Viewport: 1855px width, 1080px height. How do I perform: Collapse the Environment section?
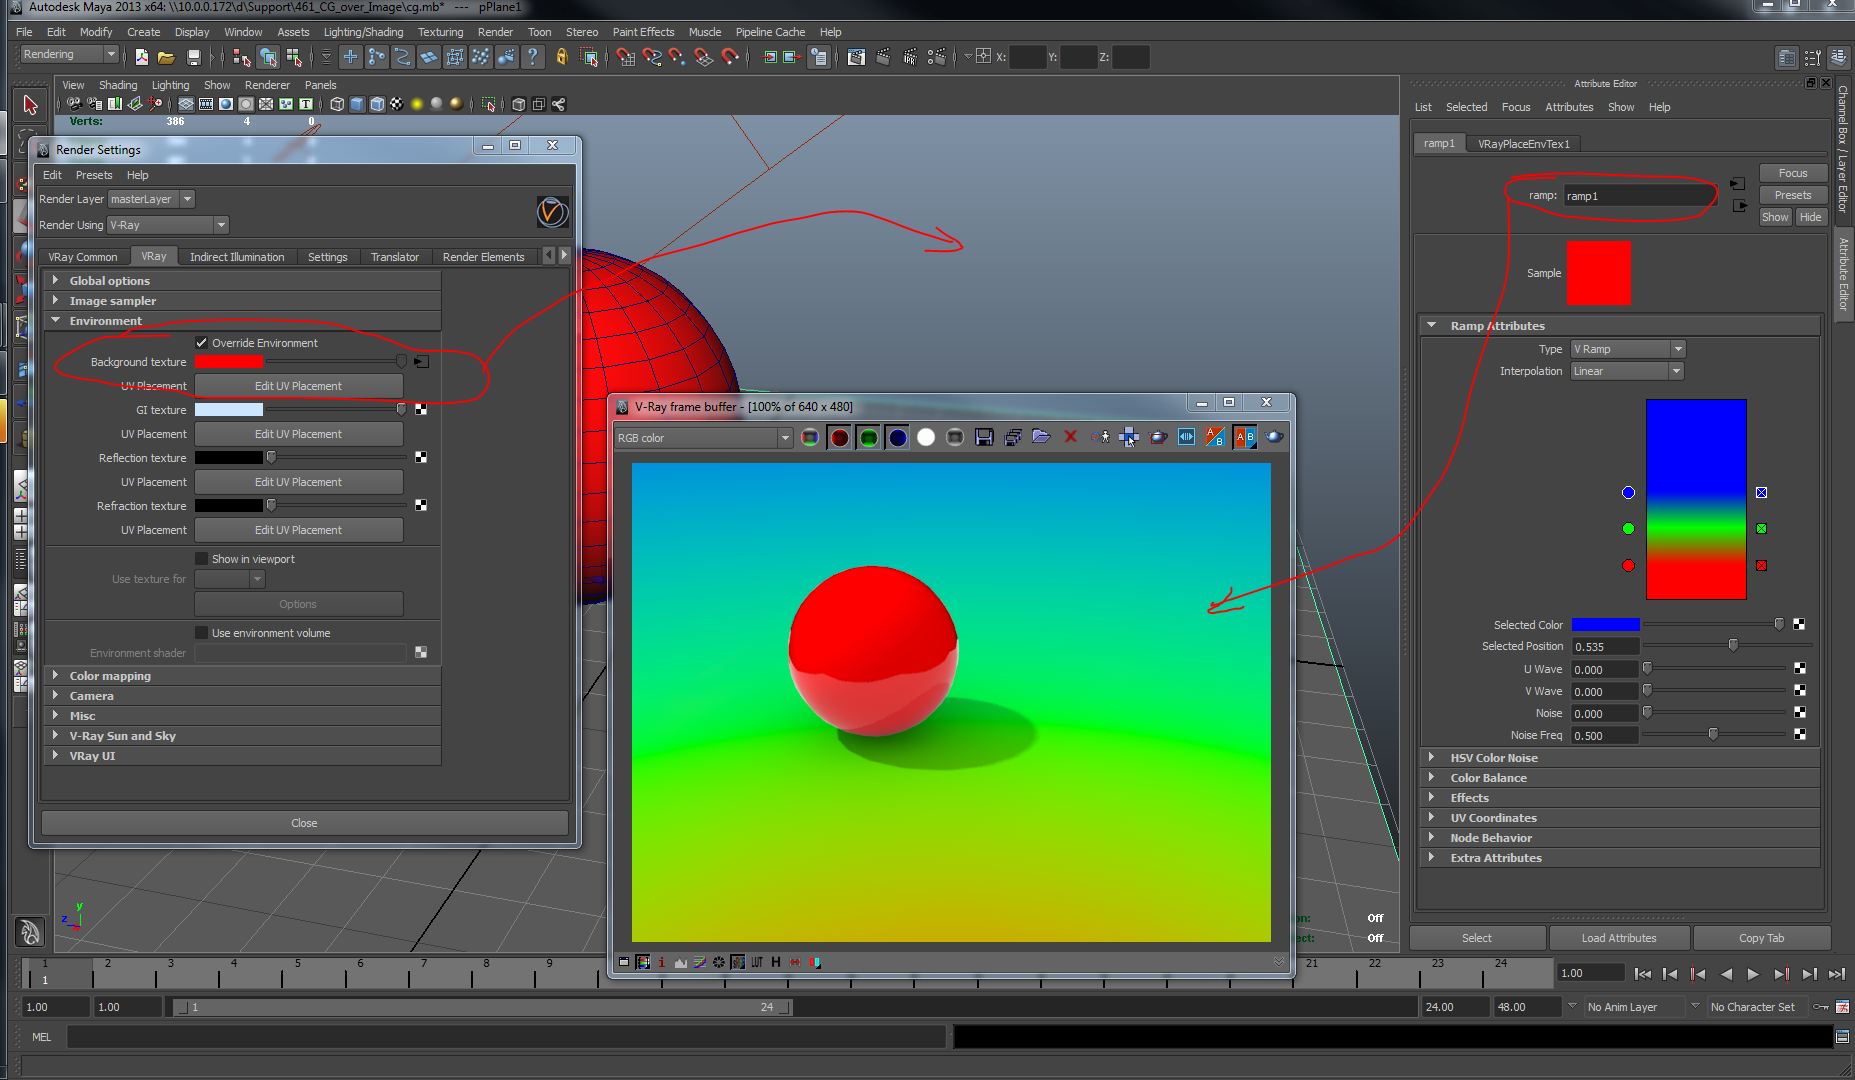click(x=242, y=321)
